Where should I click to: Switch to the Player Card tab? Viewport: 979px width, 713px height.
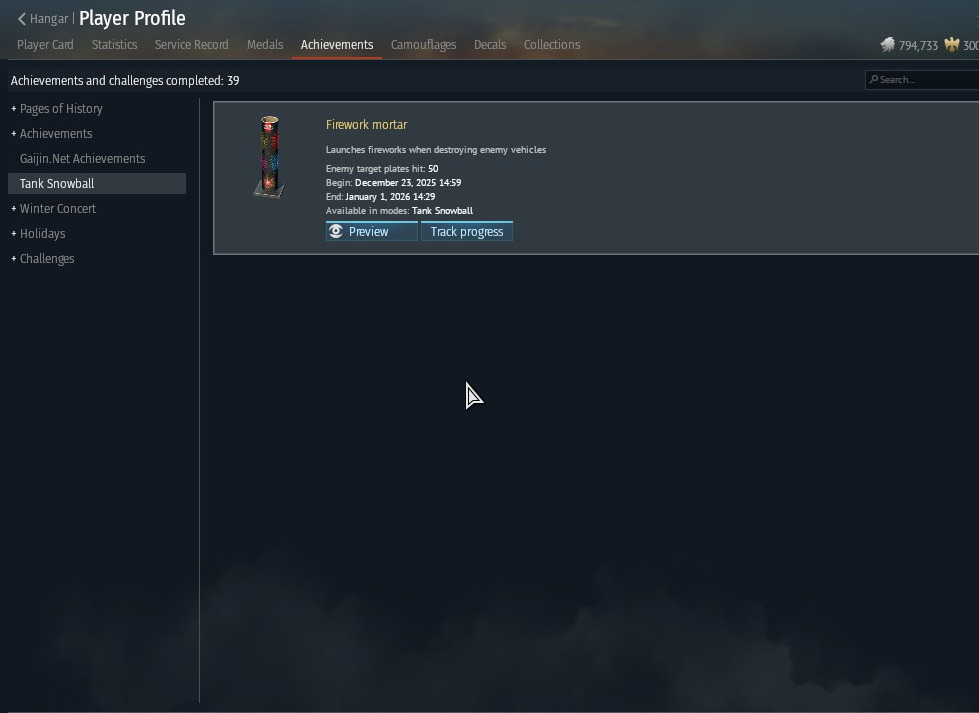pos(45,45)
